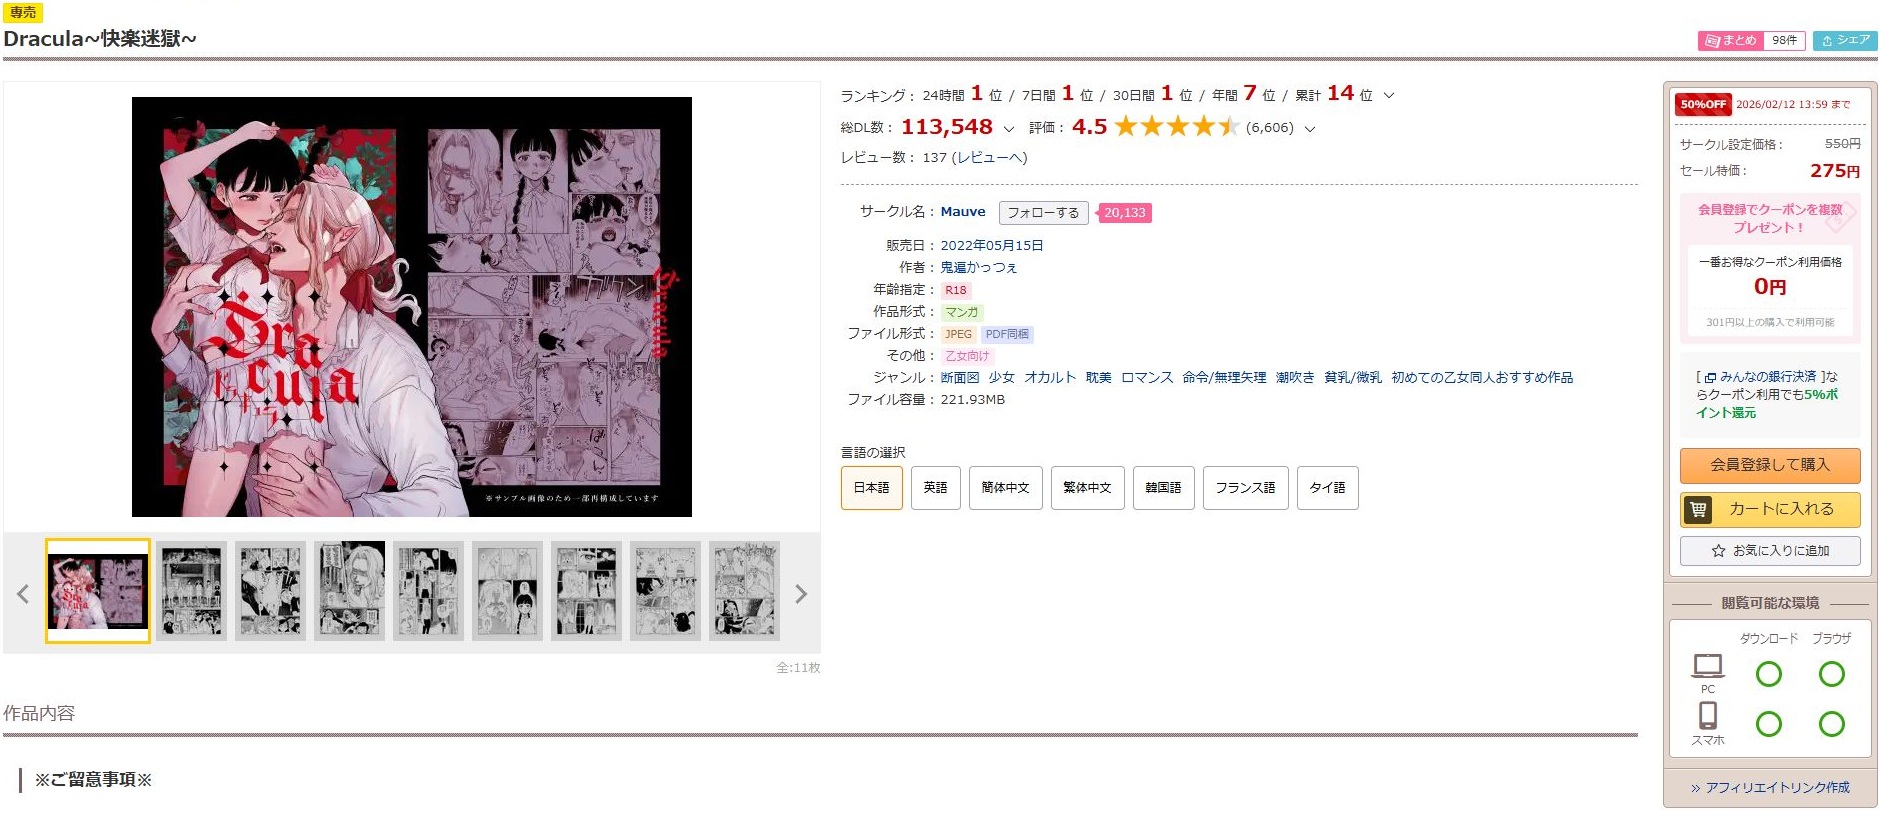Viewport: 1879px width, 813px height.
Task: Click the みんなの銀行決済 external link icon
Action: [1710, 377]
